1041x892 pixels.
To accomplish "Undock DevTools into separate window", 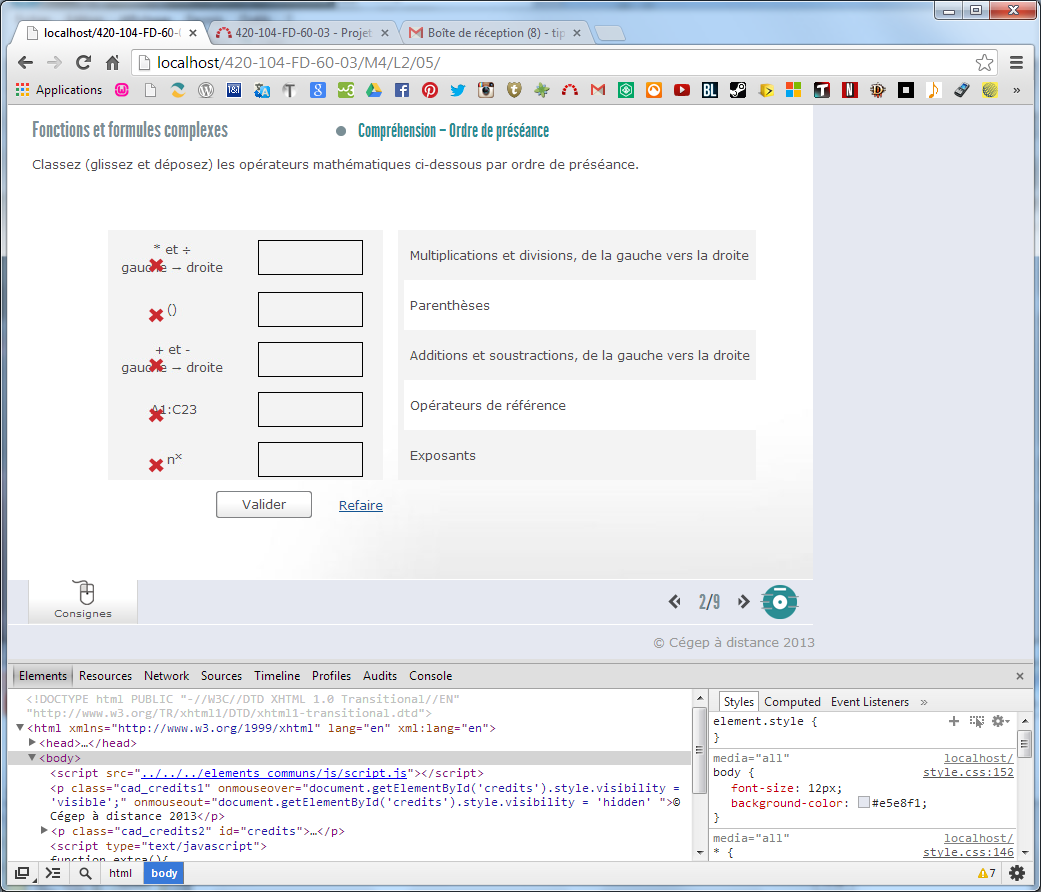I will coord(21,873).
